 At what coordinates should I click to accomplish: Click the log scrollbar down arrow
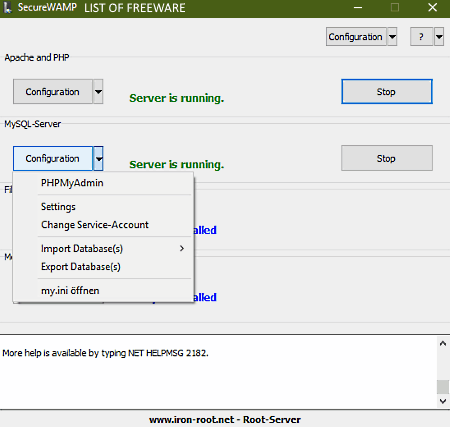(x=443, y=401)
